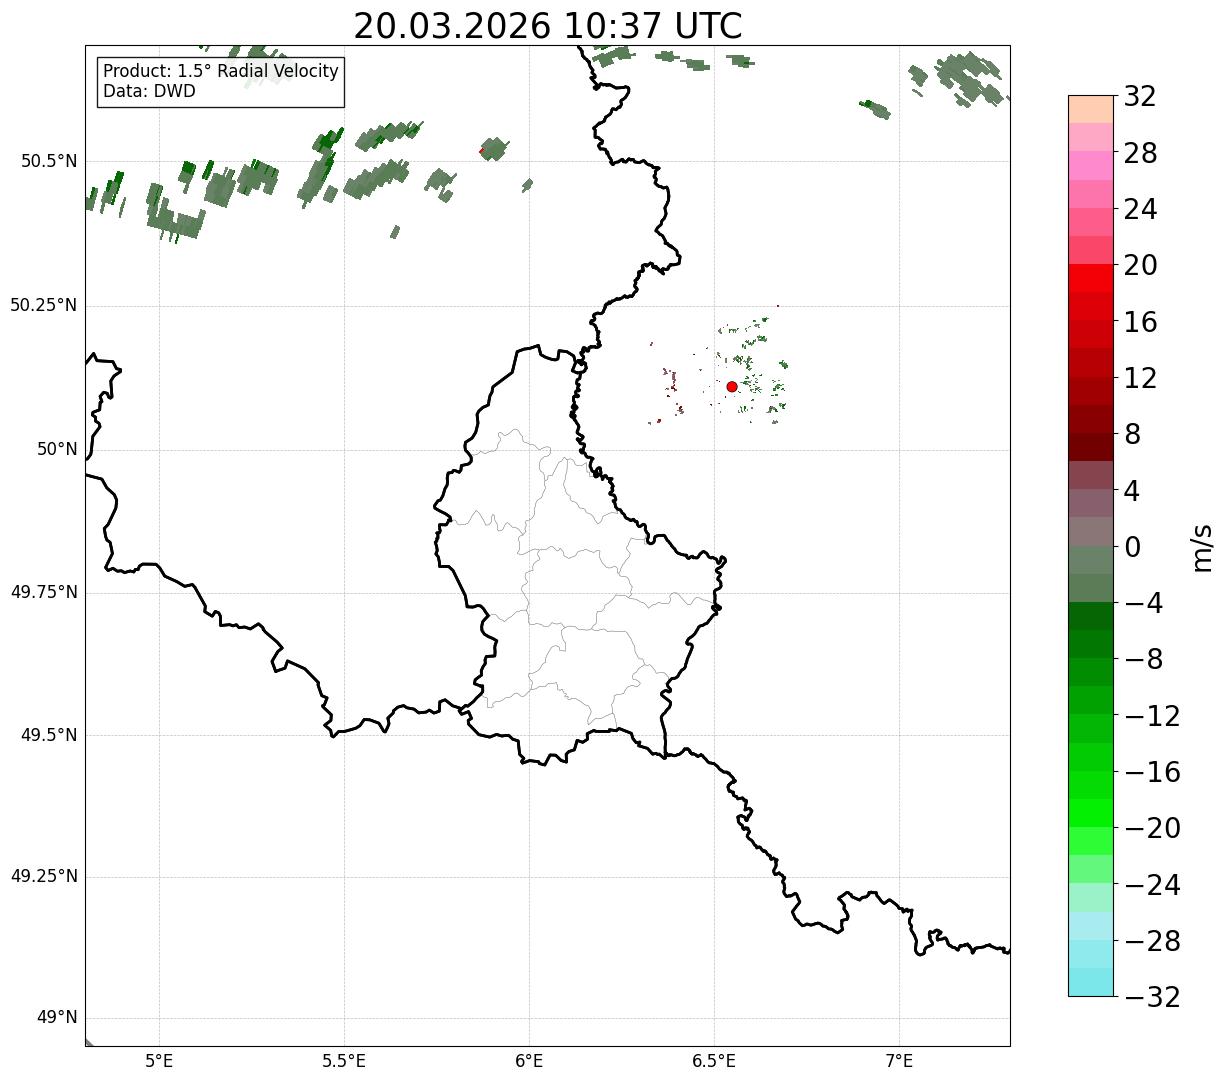Click the 6.5°E longitude tick label
This screenshot has height=1081, width=1225.
(x=714, y=1061)
